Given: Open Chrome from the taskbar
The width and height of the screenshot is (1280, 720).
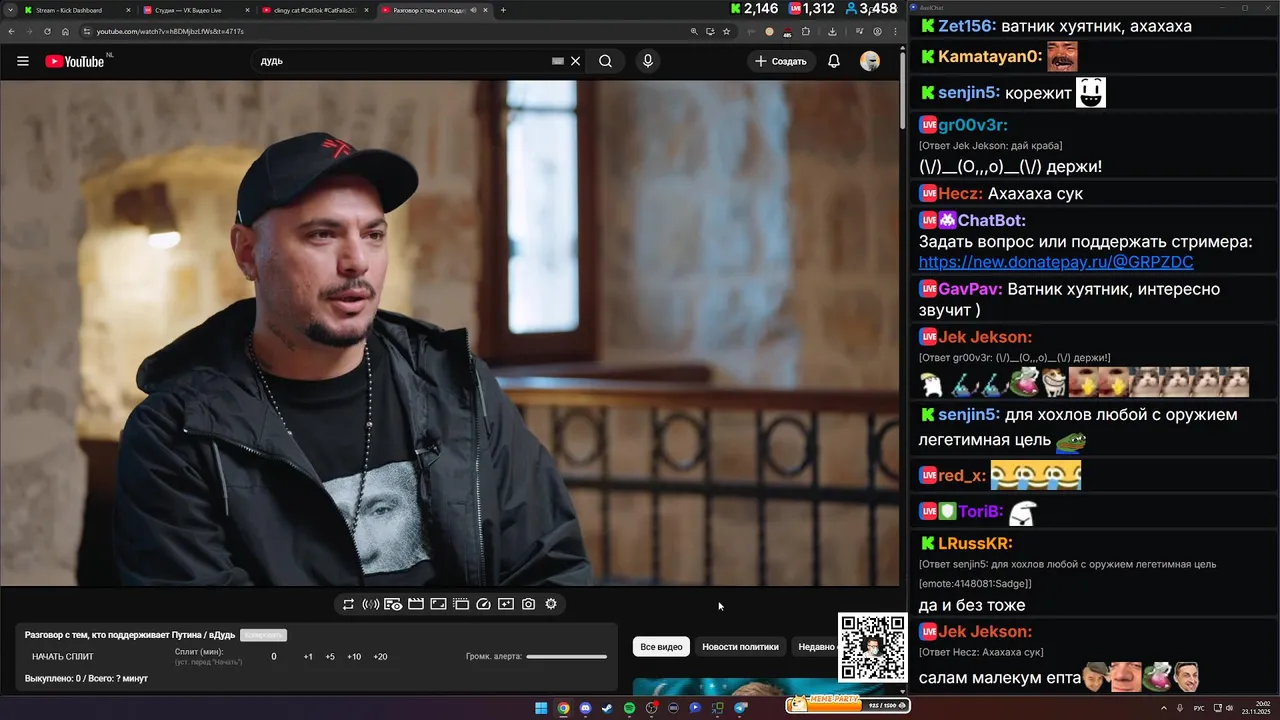Looking at the screenshot, I should 563,708.
